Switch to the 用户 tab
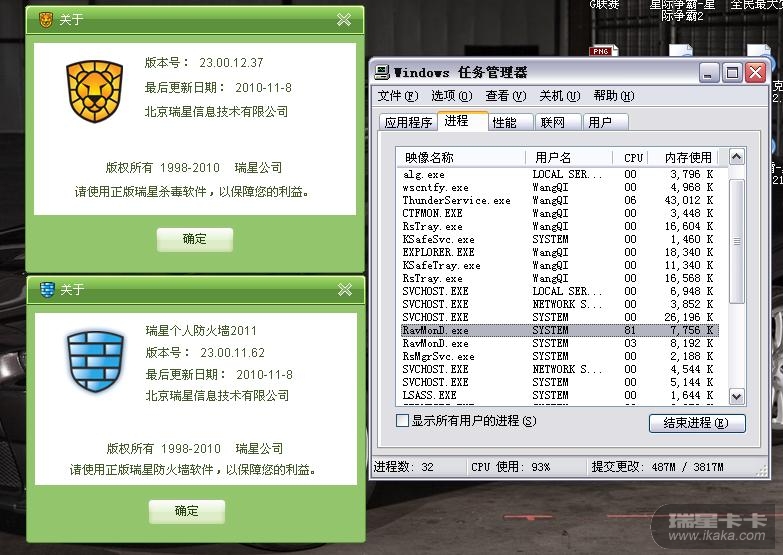 606,122
